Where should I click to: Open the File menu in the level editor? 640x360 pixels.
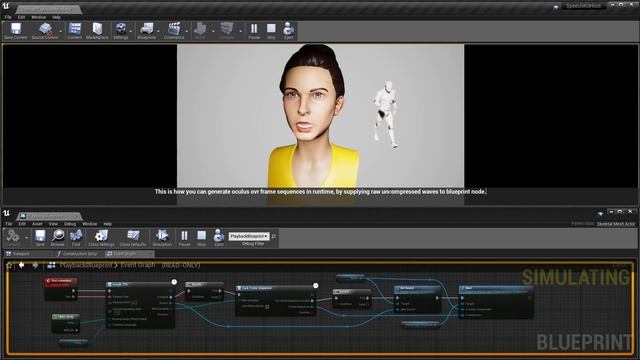click(8, 17)
